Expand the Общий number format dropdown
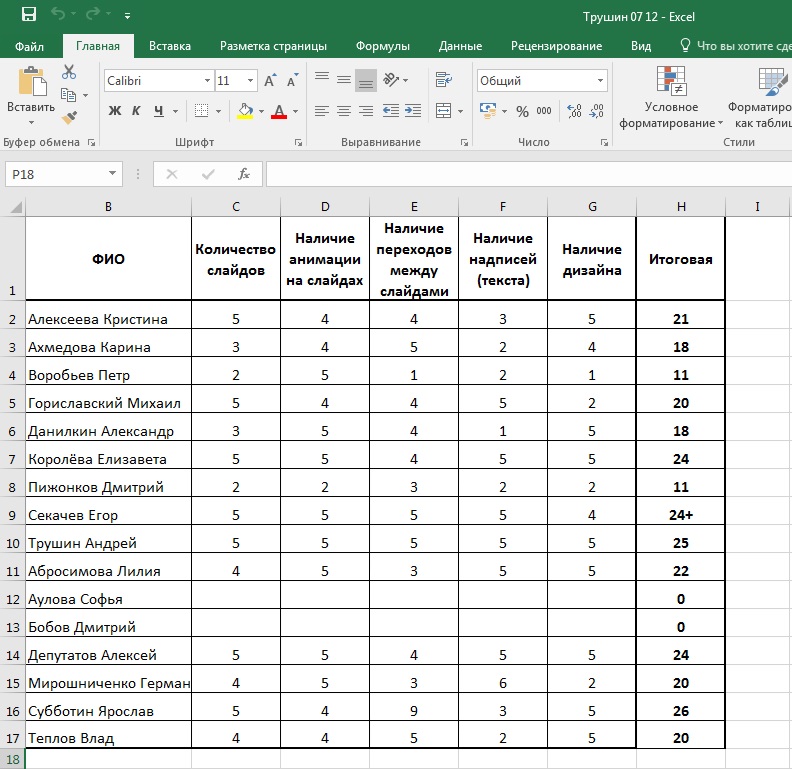792x769 pixels. [600, 80]
